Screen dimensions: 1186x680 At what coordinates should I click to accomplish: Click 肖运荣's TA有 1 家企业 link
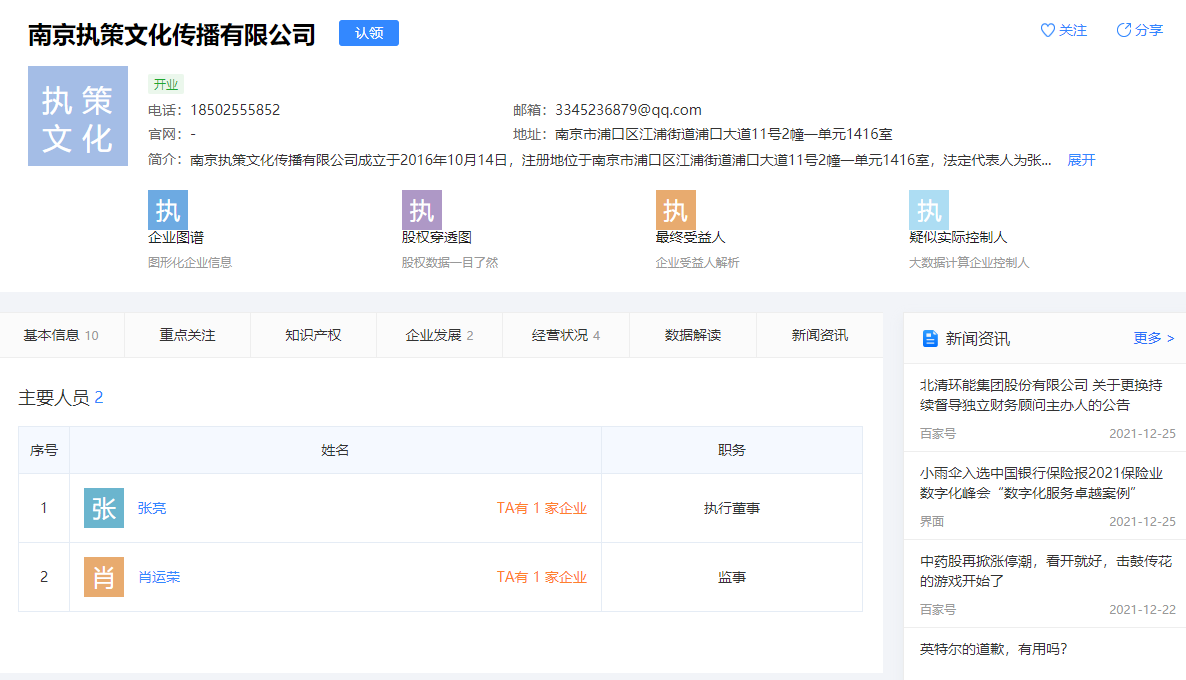pyautogui.click(x=541, y=577)
